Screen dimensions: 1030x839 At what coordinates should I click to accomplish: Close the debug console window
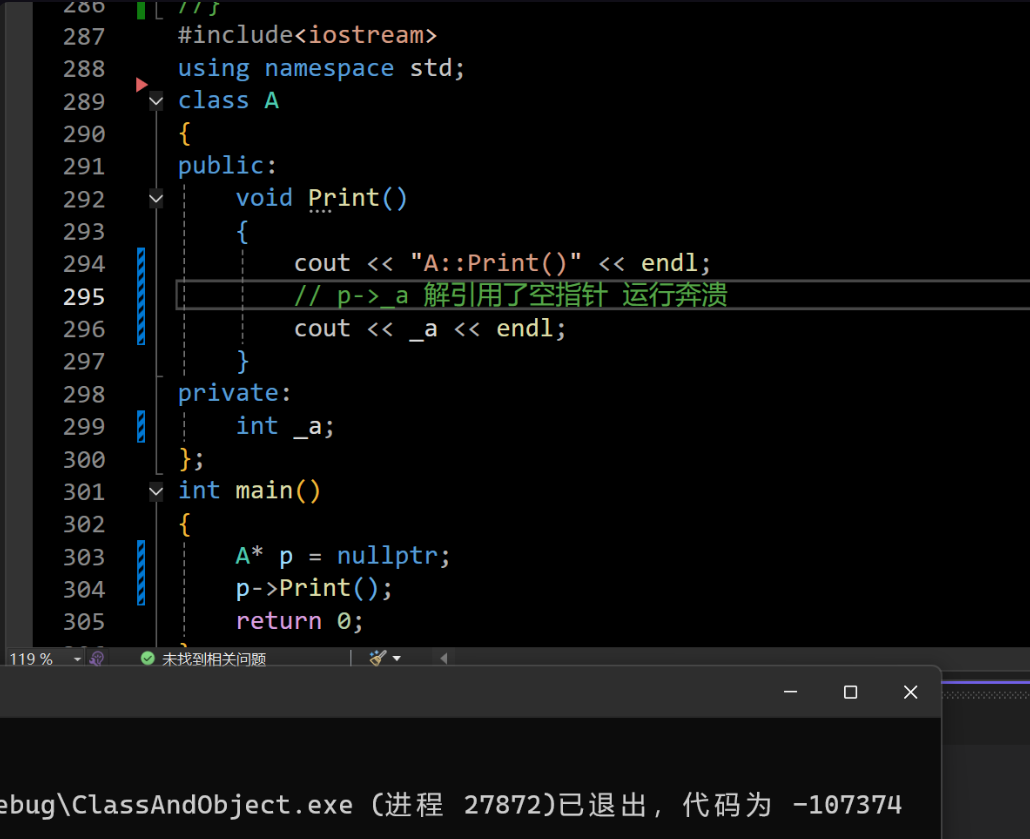(910, 692)
